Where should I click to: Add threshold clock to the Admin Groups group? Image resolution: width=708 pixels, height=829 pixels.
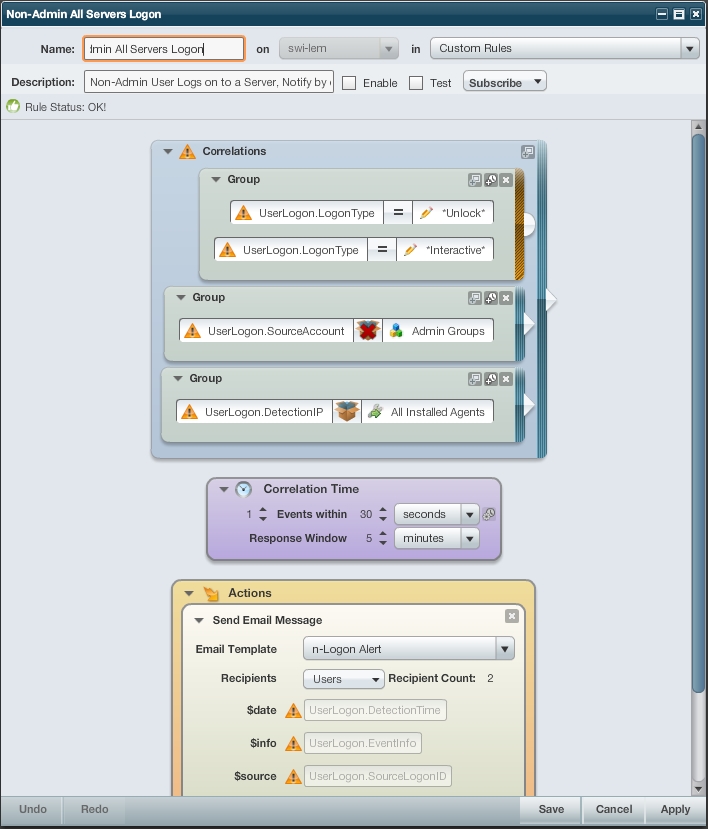click(x=491, y=298)
